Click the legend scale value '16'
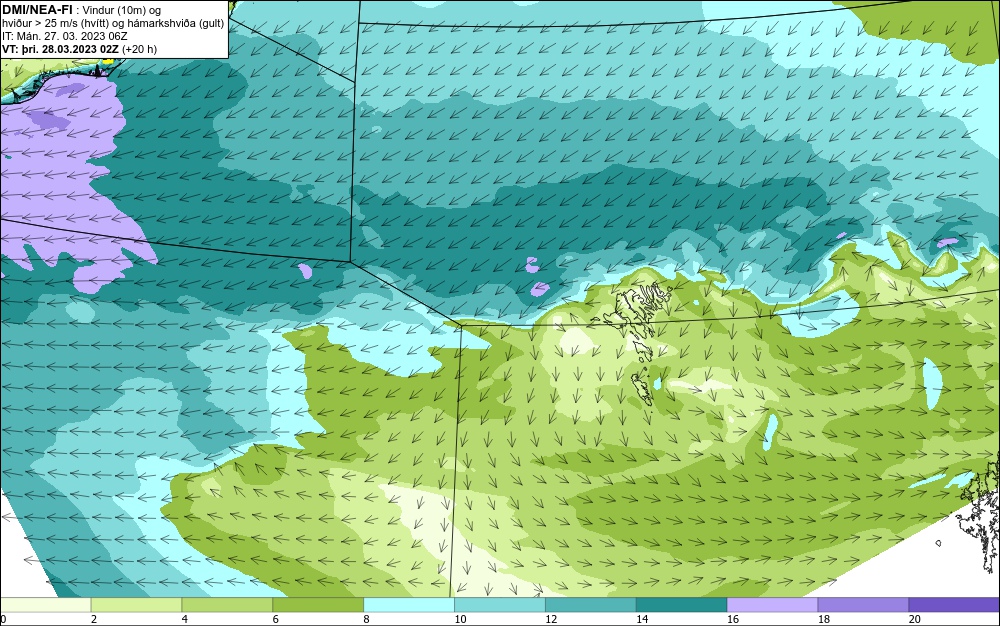 click(x=733, y=619)
